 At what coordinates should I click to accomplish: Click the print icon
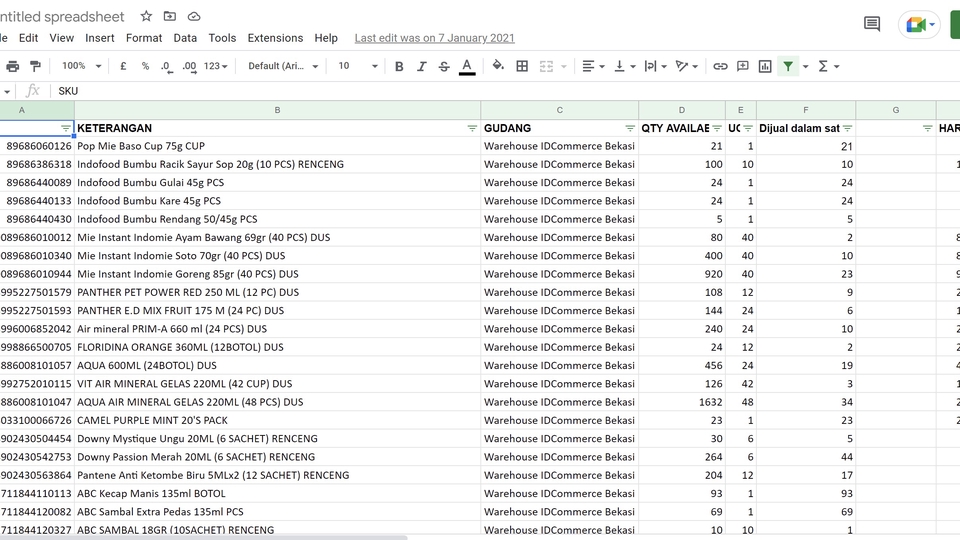12,66
